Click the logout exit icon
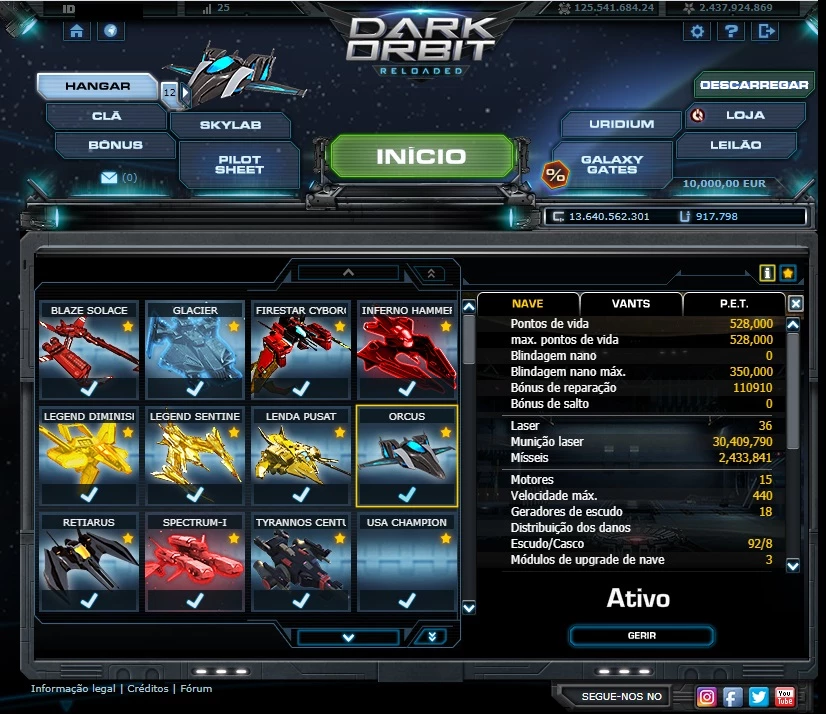 [x=765, y=32]
